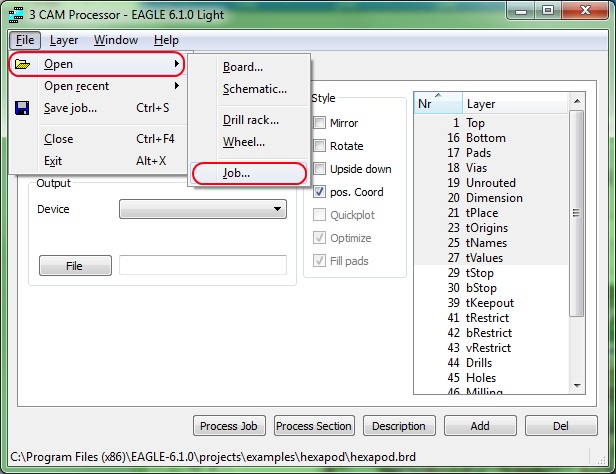Image resolution: width=616 pixels, height=474 pixels.
Task: Toggle the Optimize checkbox
Action: [319, 238]
